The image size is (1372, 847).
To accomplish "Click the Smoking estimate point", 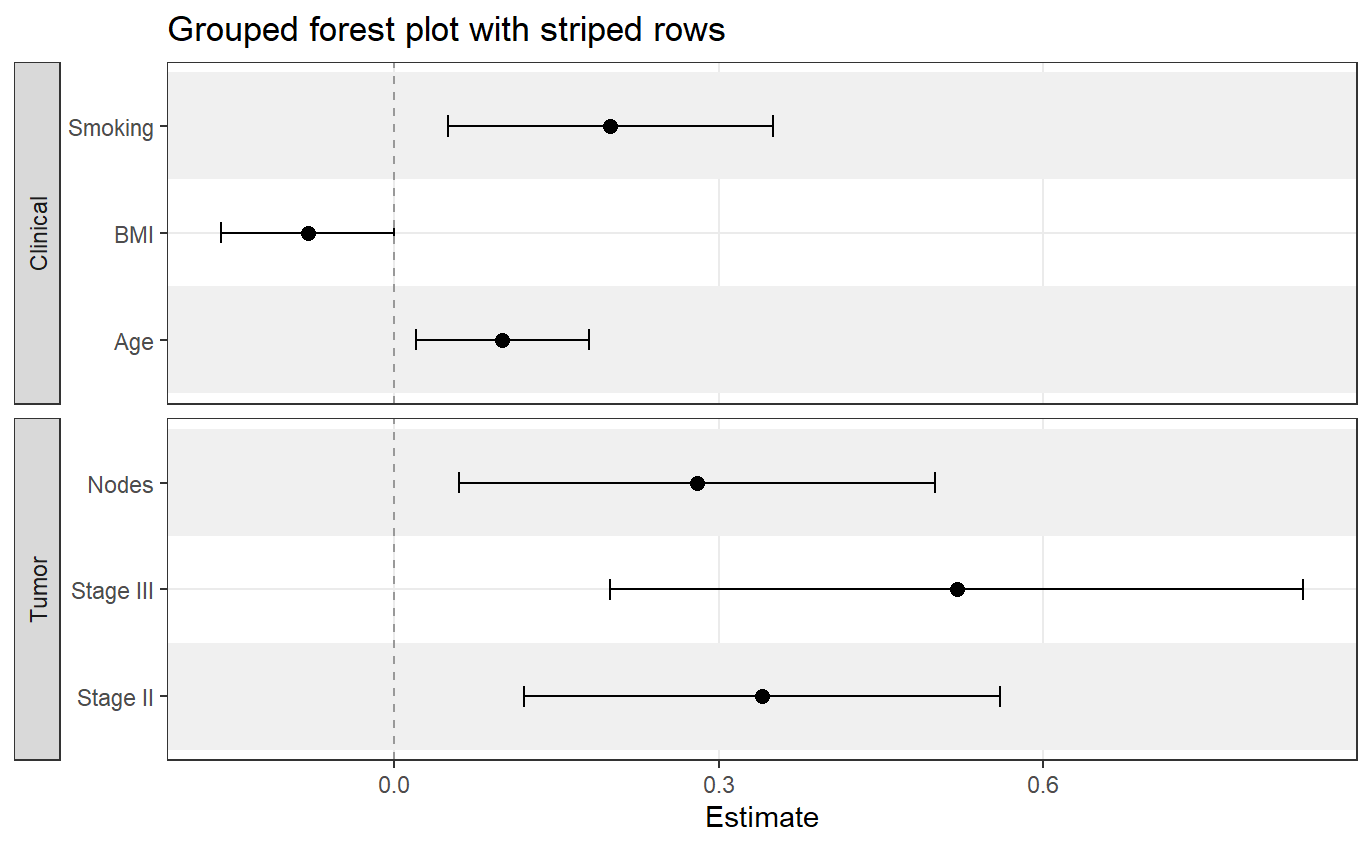I will pos(610,126).
